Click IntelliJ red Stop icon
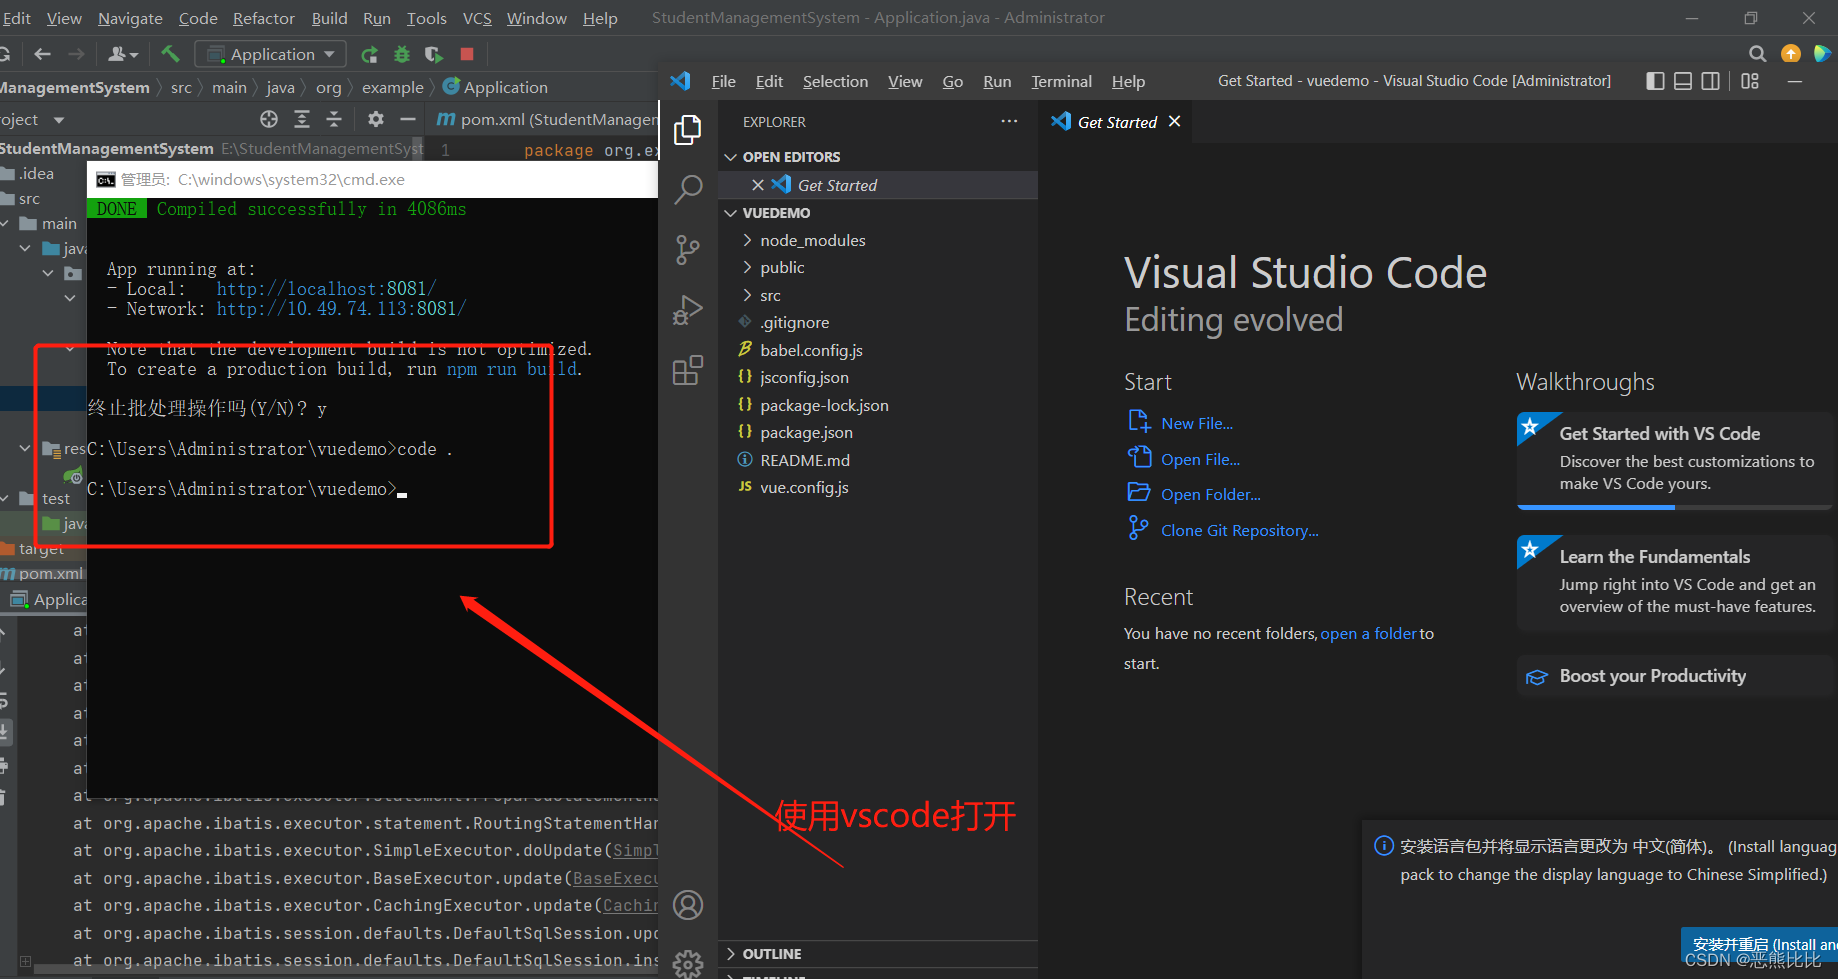This screenshot has height=979, width=1838. (x=467, y=54)
